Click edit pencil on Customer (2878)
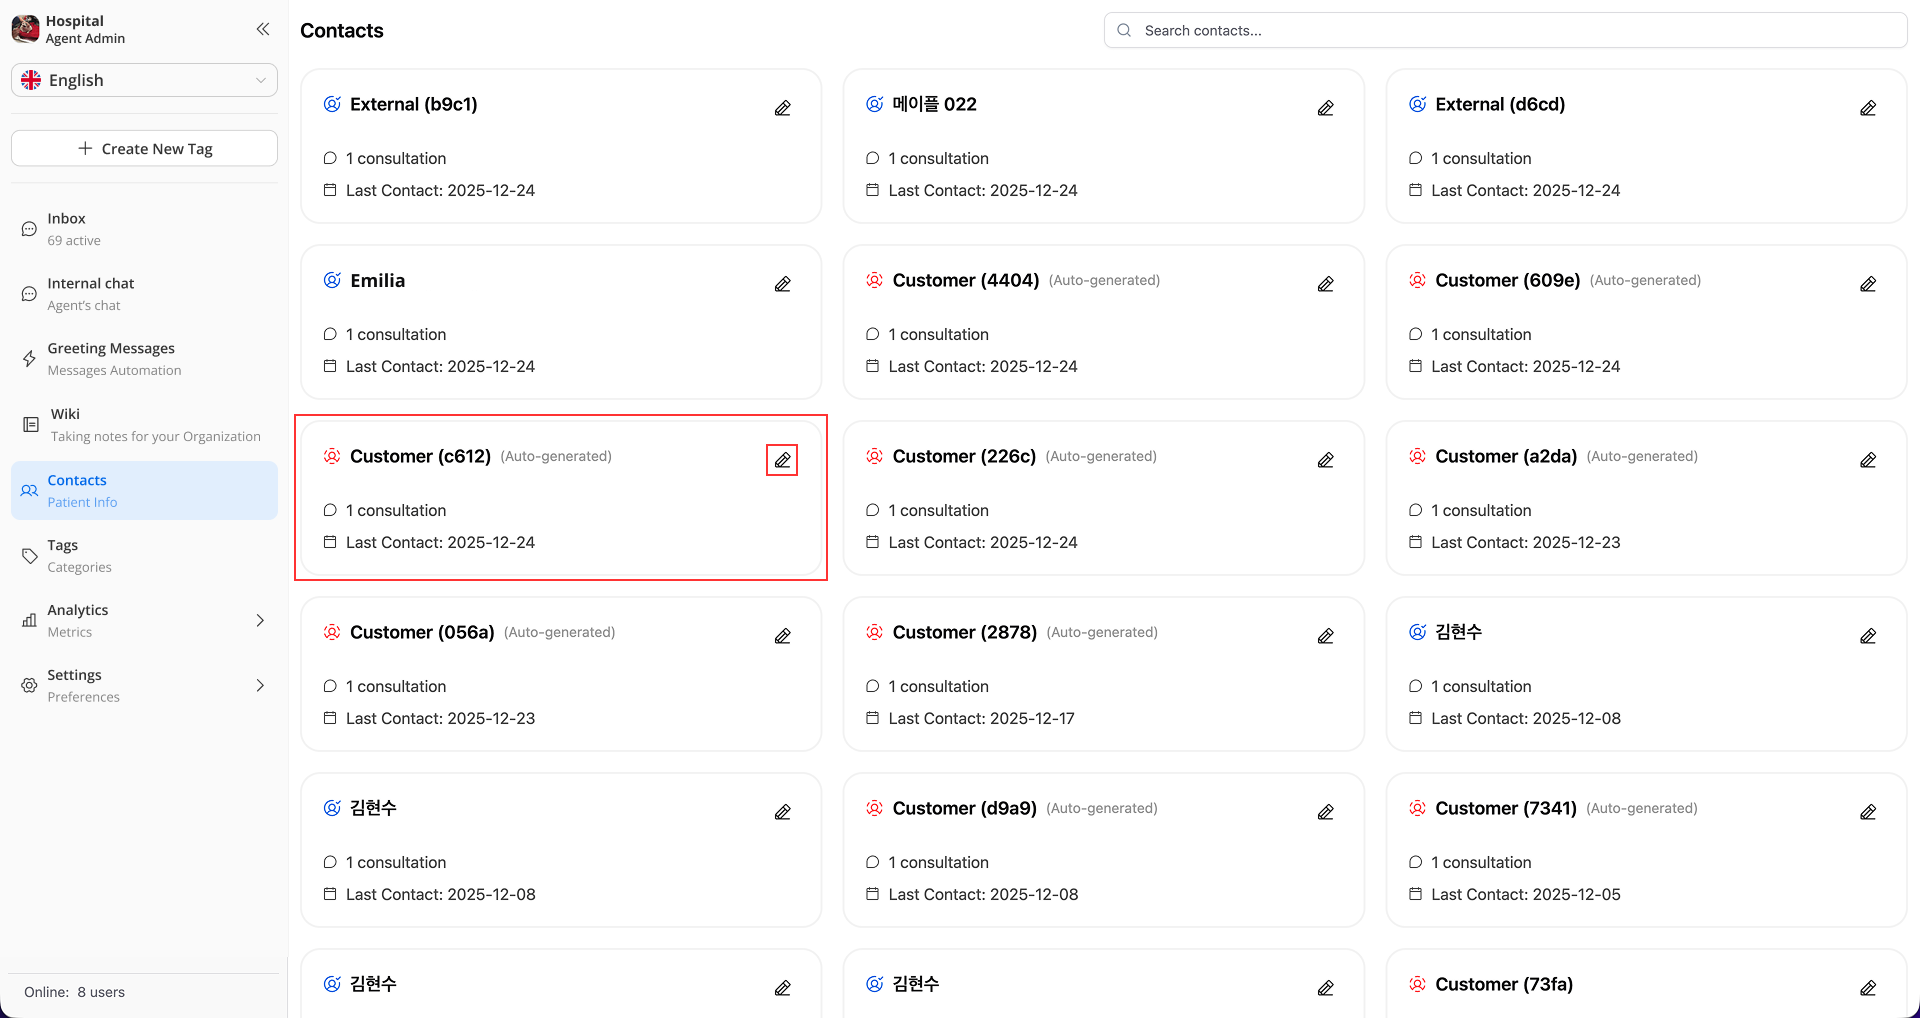 (1325, 636)
